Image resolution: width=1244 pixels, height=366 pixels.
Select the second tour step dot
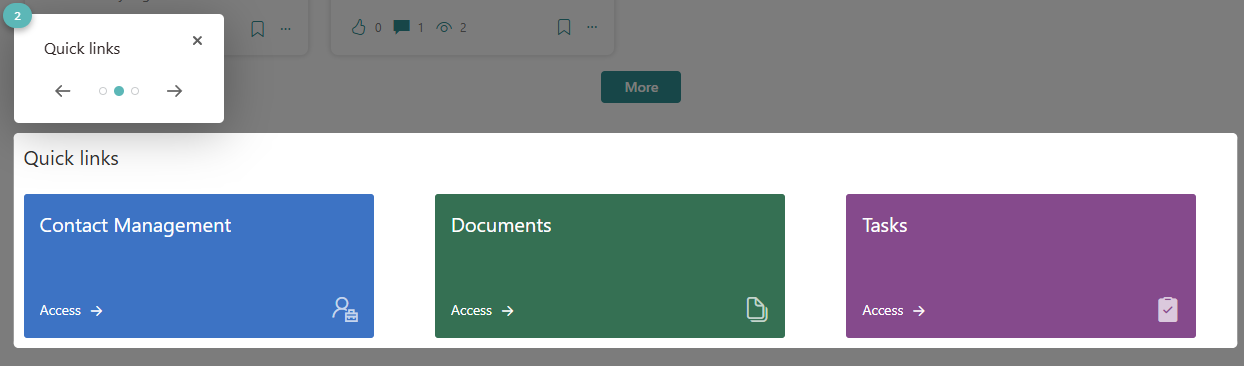119,91
